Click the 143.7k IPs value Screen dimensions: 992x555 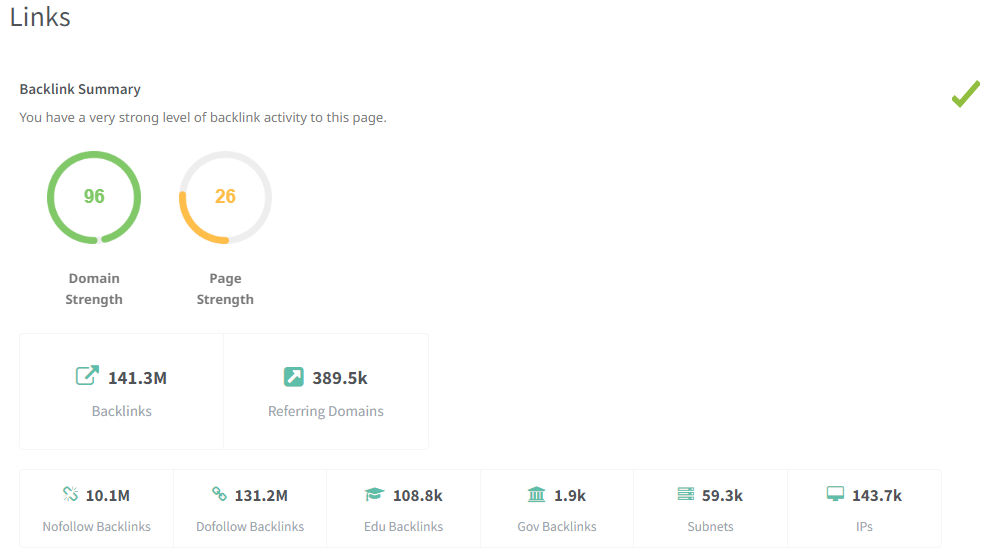point(877,495)
